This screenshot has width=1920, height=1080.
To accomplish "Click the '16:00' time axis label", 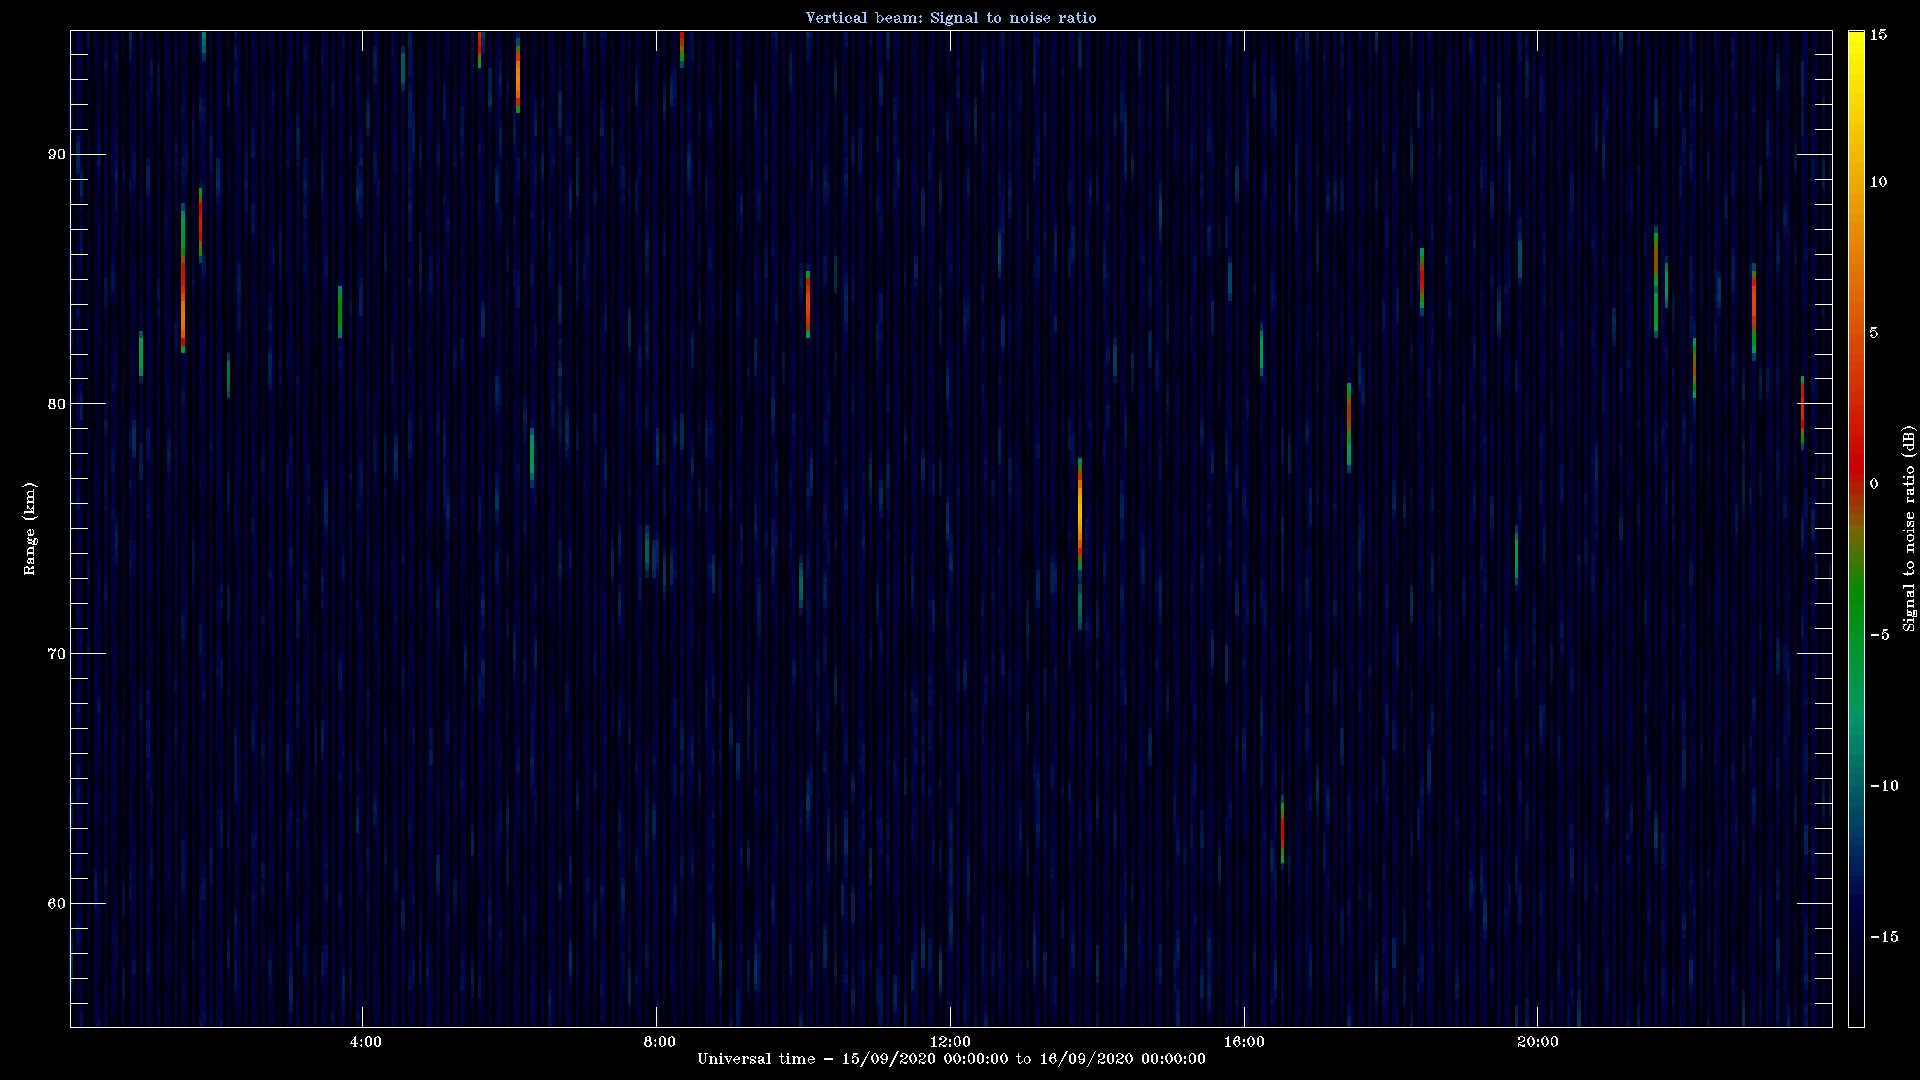I will (1244, 1042).
